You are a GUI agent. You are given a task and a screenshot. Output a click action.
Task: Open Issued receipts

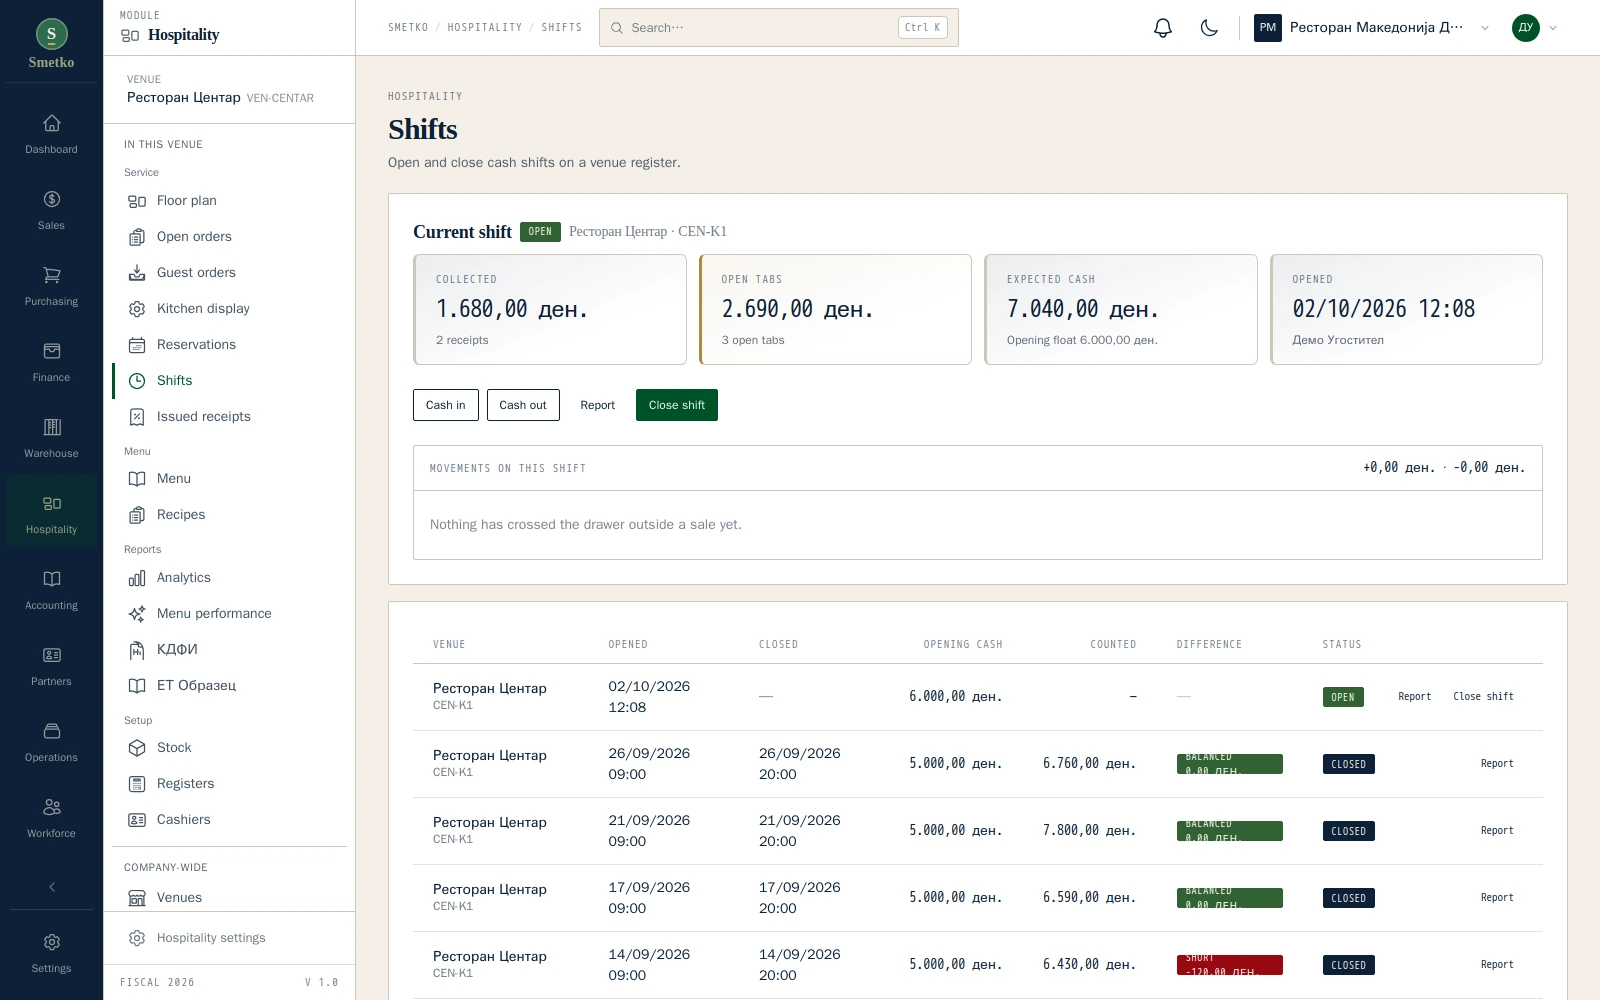[x=231, y=417]
